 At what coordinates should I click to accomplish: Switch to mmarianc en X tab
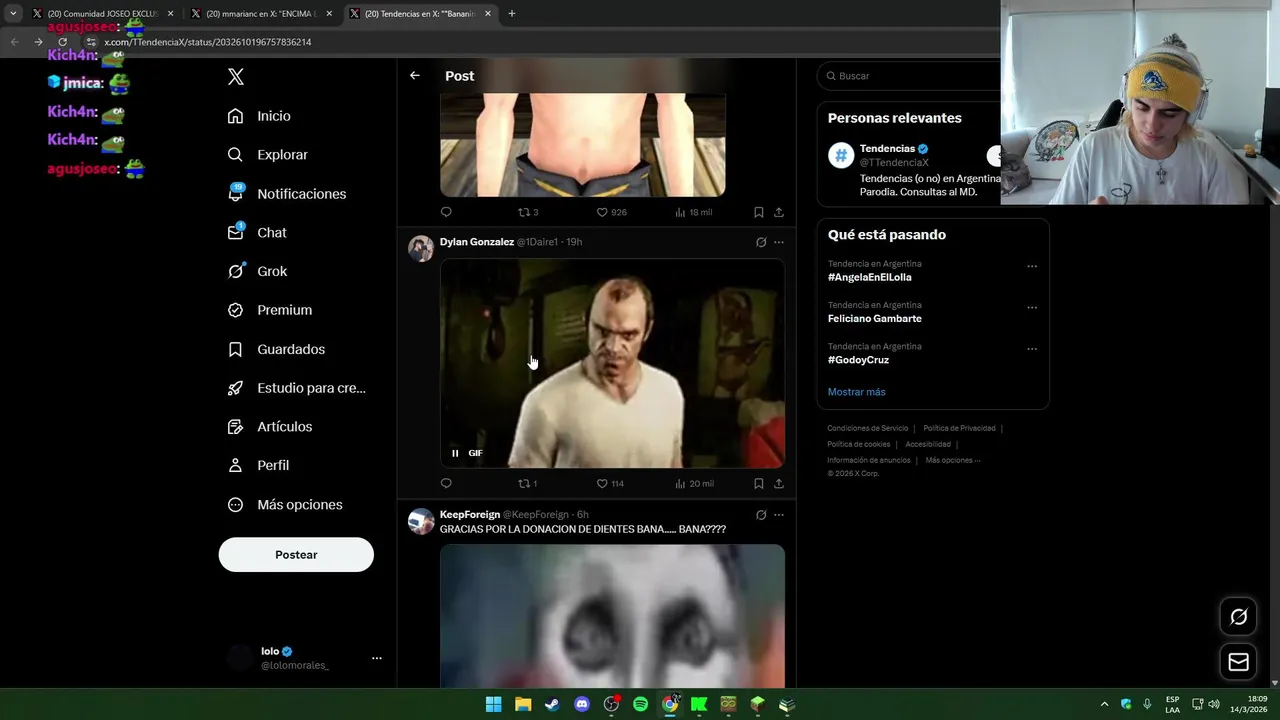pyautogui.click(x=260, y=14)
